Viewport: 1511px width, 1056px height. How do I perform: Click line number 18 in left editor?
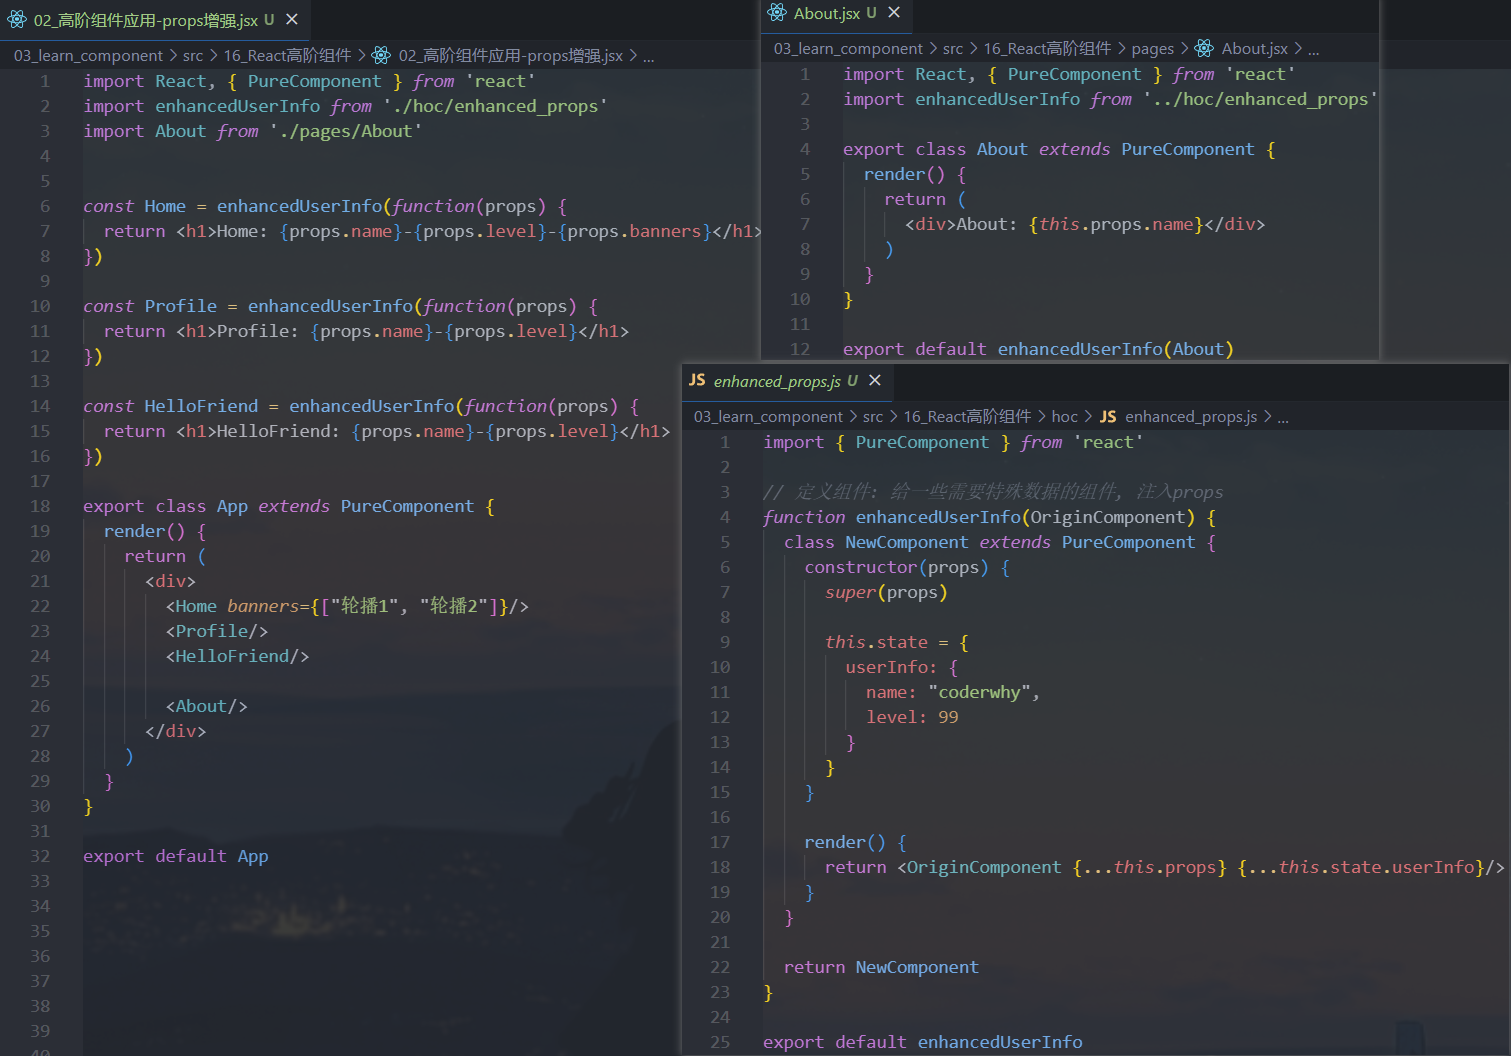coord(40,506)
